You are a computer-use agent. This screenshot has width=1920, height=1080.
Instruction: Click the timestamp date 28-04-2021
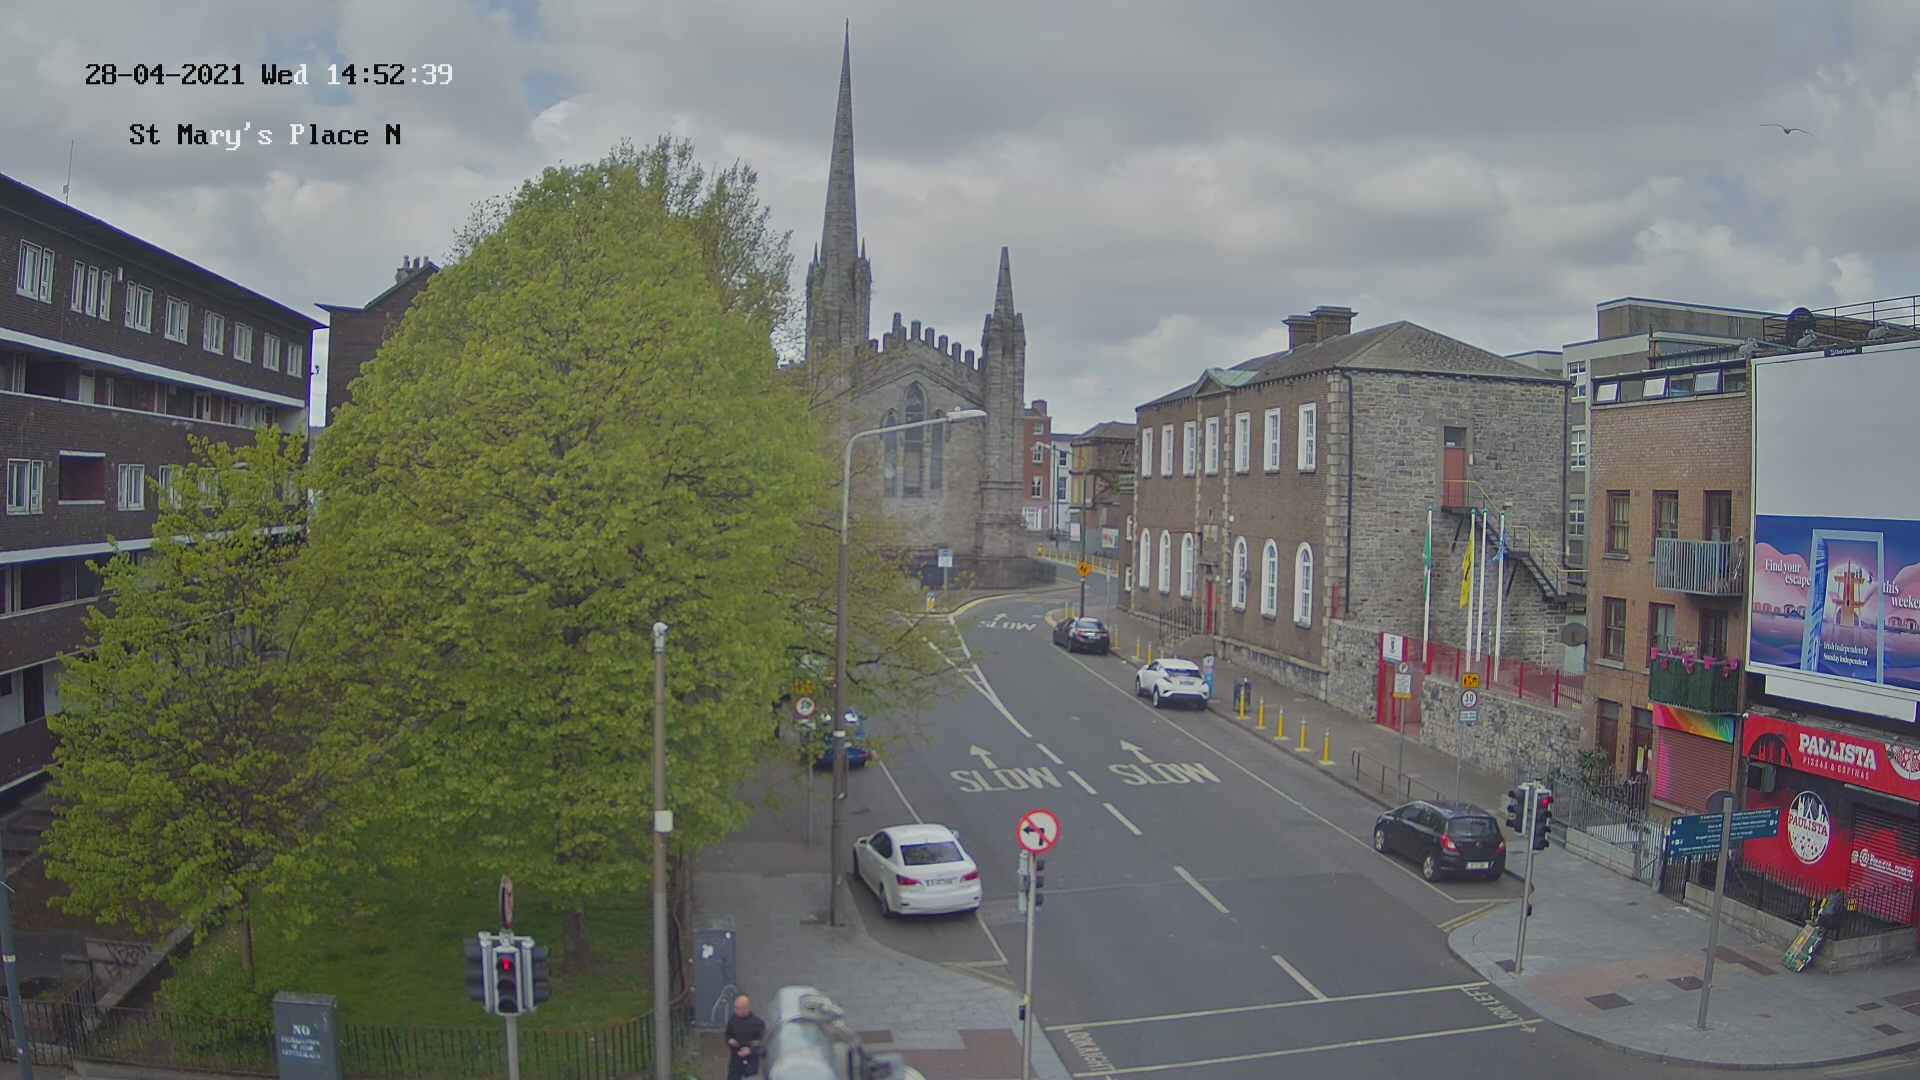(164, 75)
